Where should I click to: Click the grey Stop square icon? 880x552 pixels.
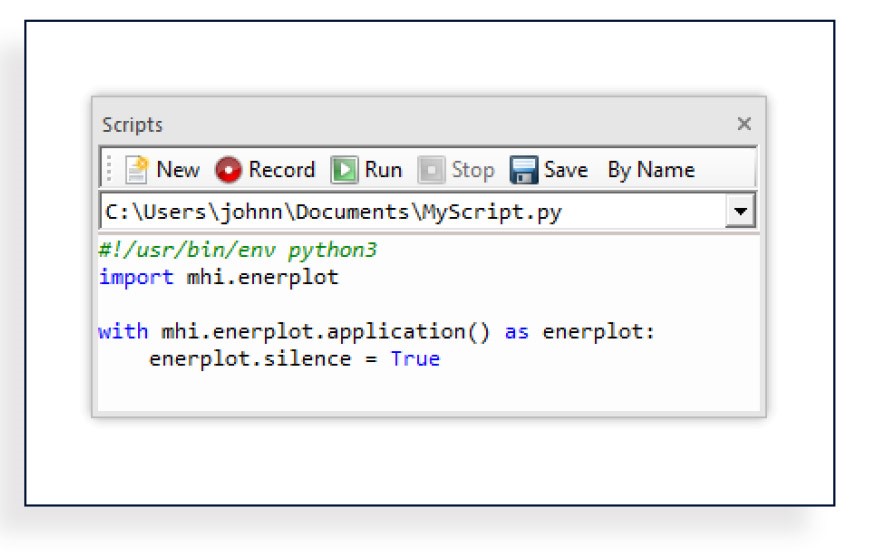tap(431, 170)
